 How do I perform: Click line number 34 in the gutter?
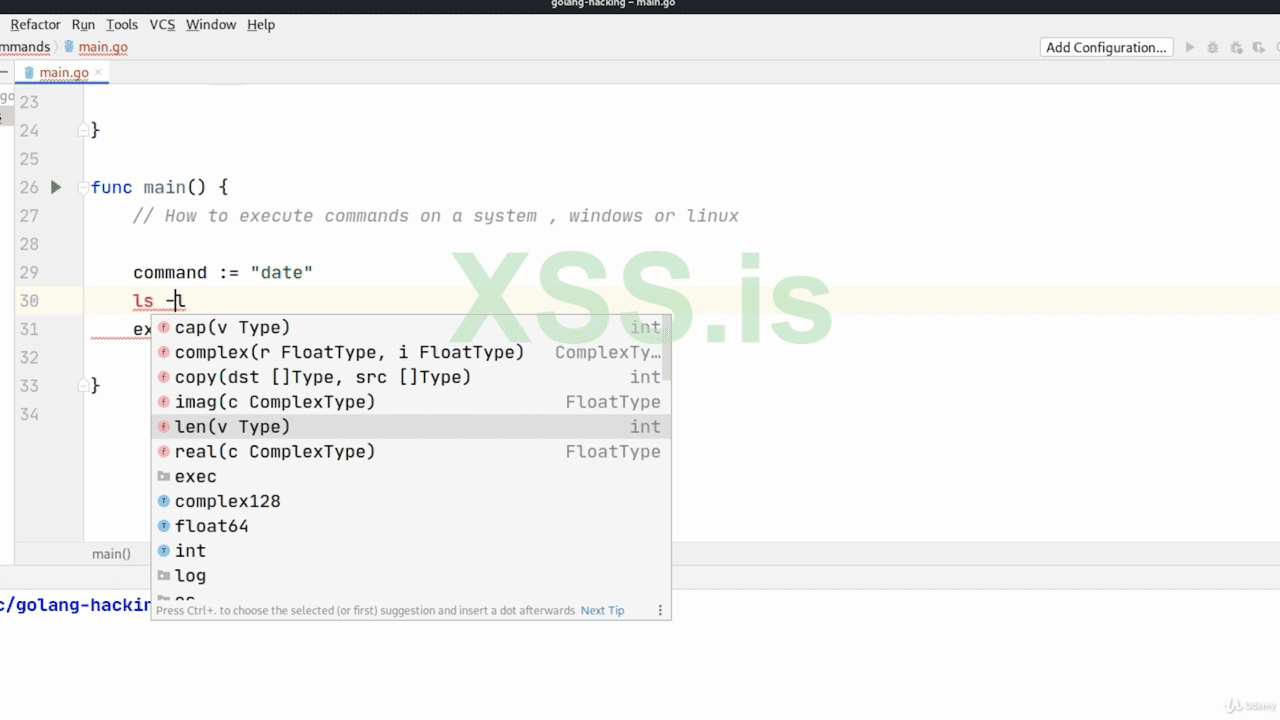[x=28, y=414]
